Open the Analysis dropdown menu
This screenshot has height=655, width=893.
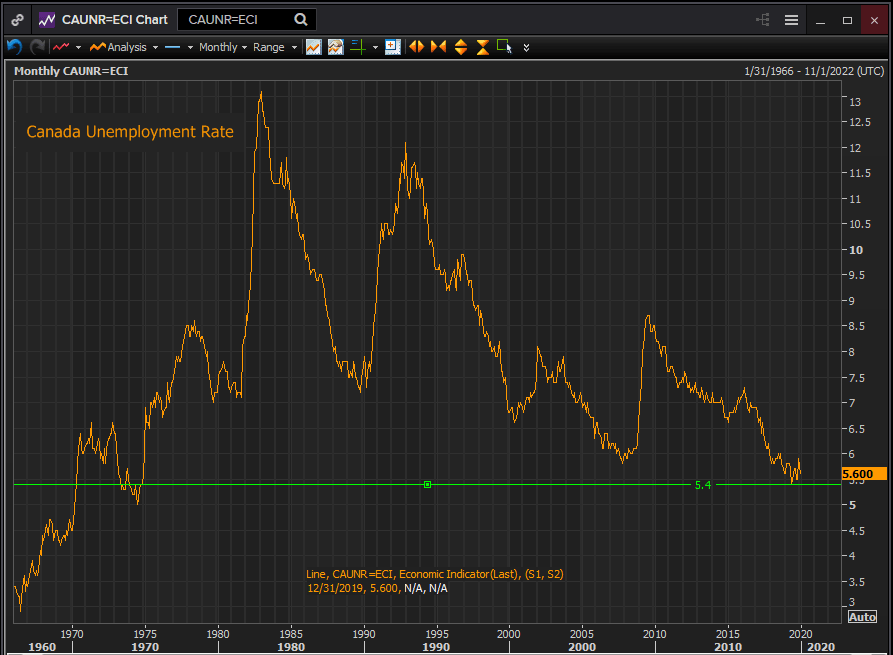pyautogui.click(x=124, y=47)
